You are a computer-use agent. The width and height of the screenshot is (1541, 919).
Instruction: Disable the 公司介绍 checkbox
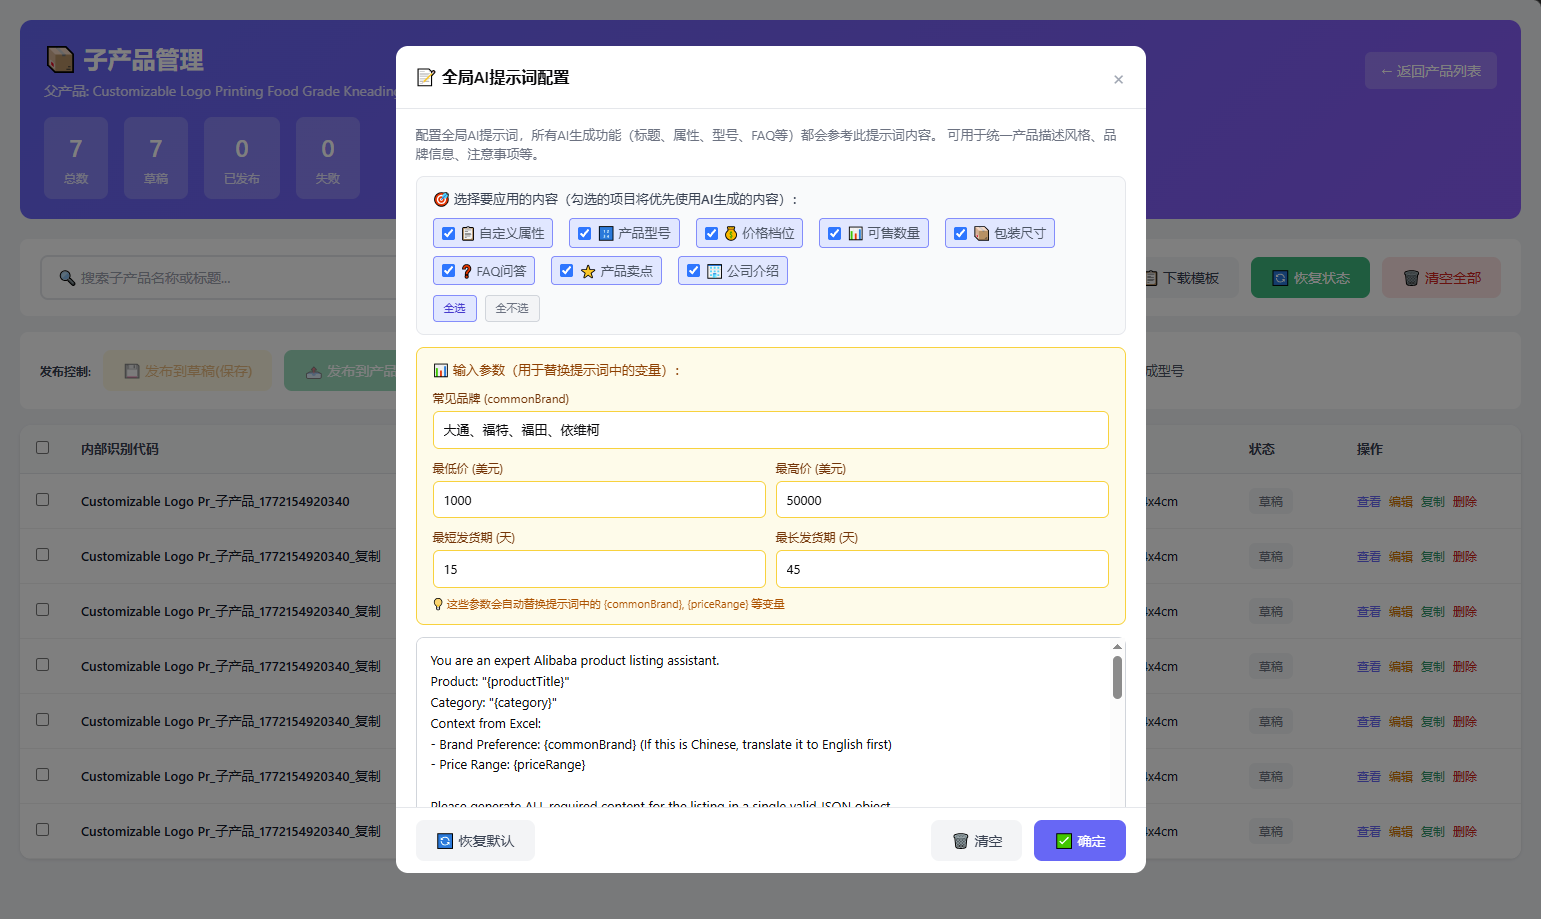(694, 271)
